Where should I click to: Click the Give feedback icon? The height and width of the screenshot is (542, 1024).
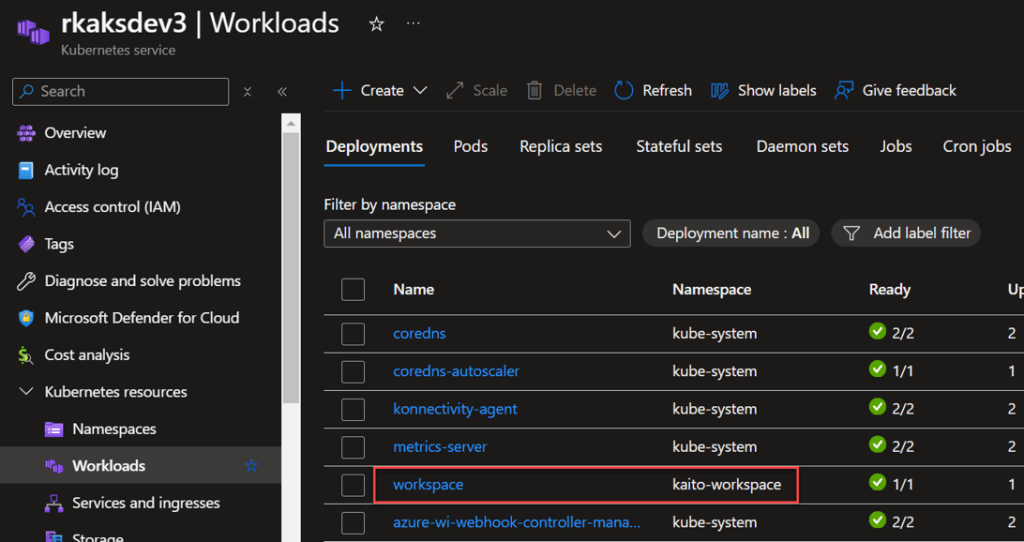(x=845, y=91)
